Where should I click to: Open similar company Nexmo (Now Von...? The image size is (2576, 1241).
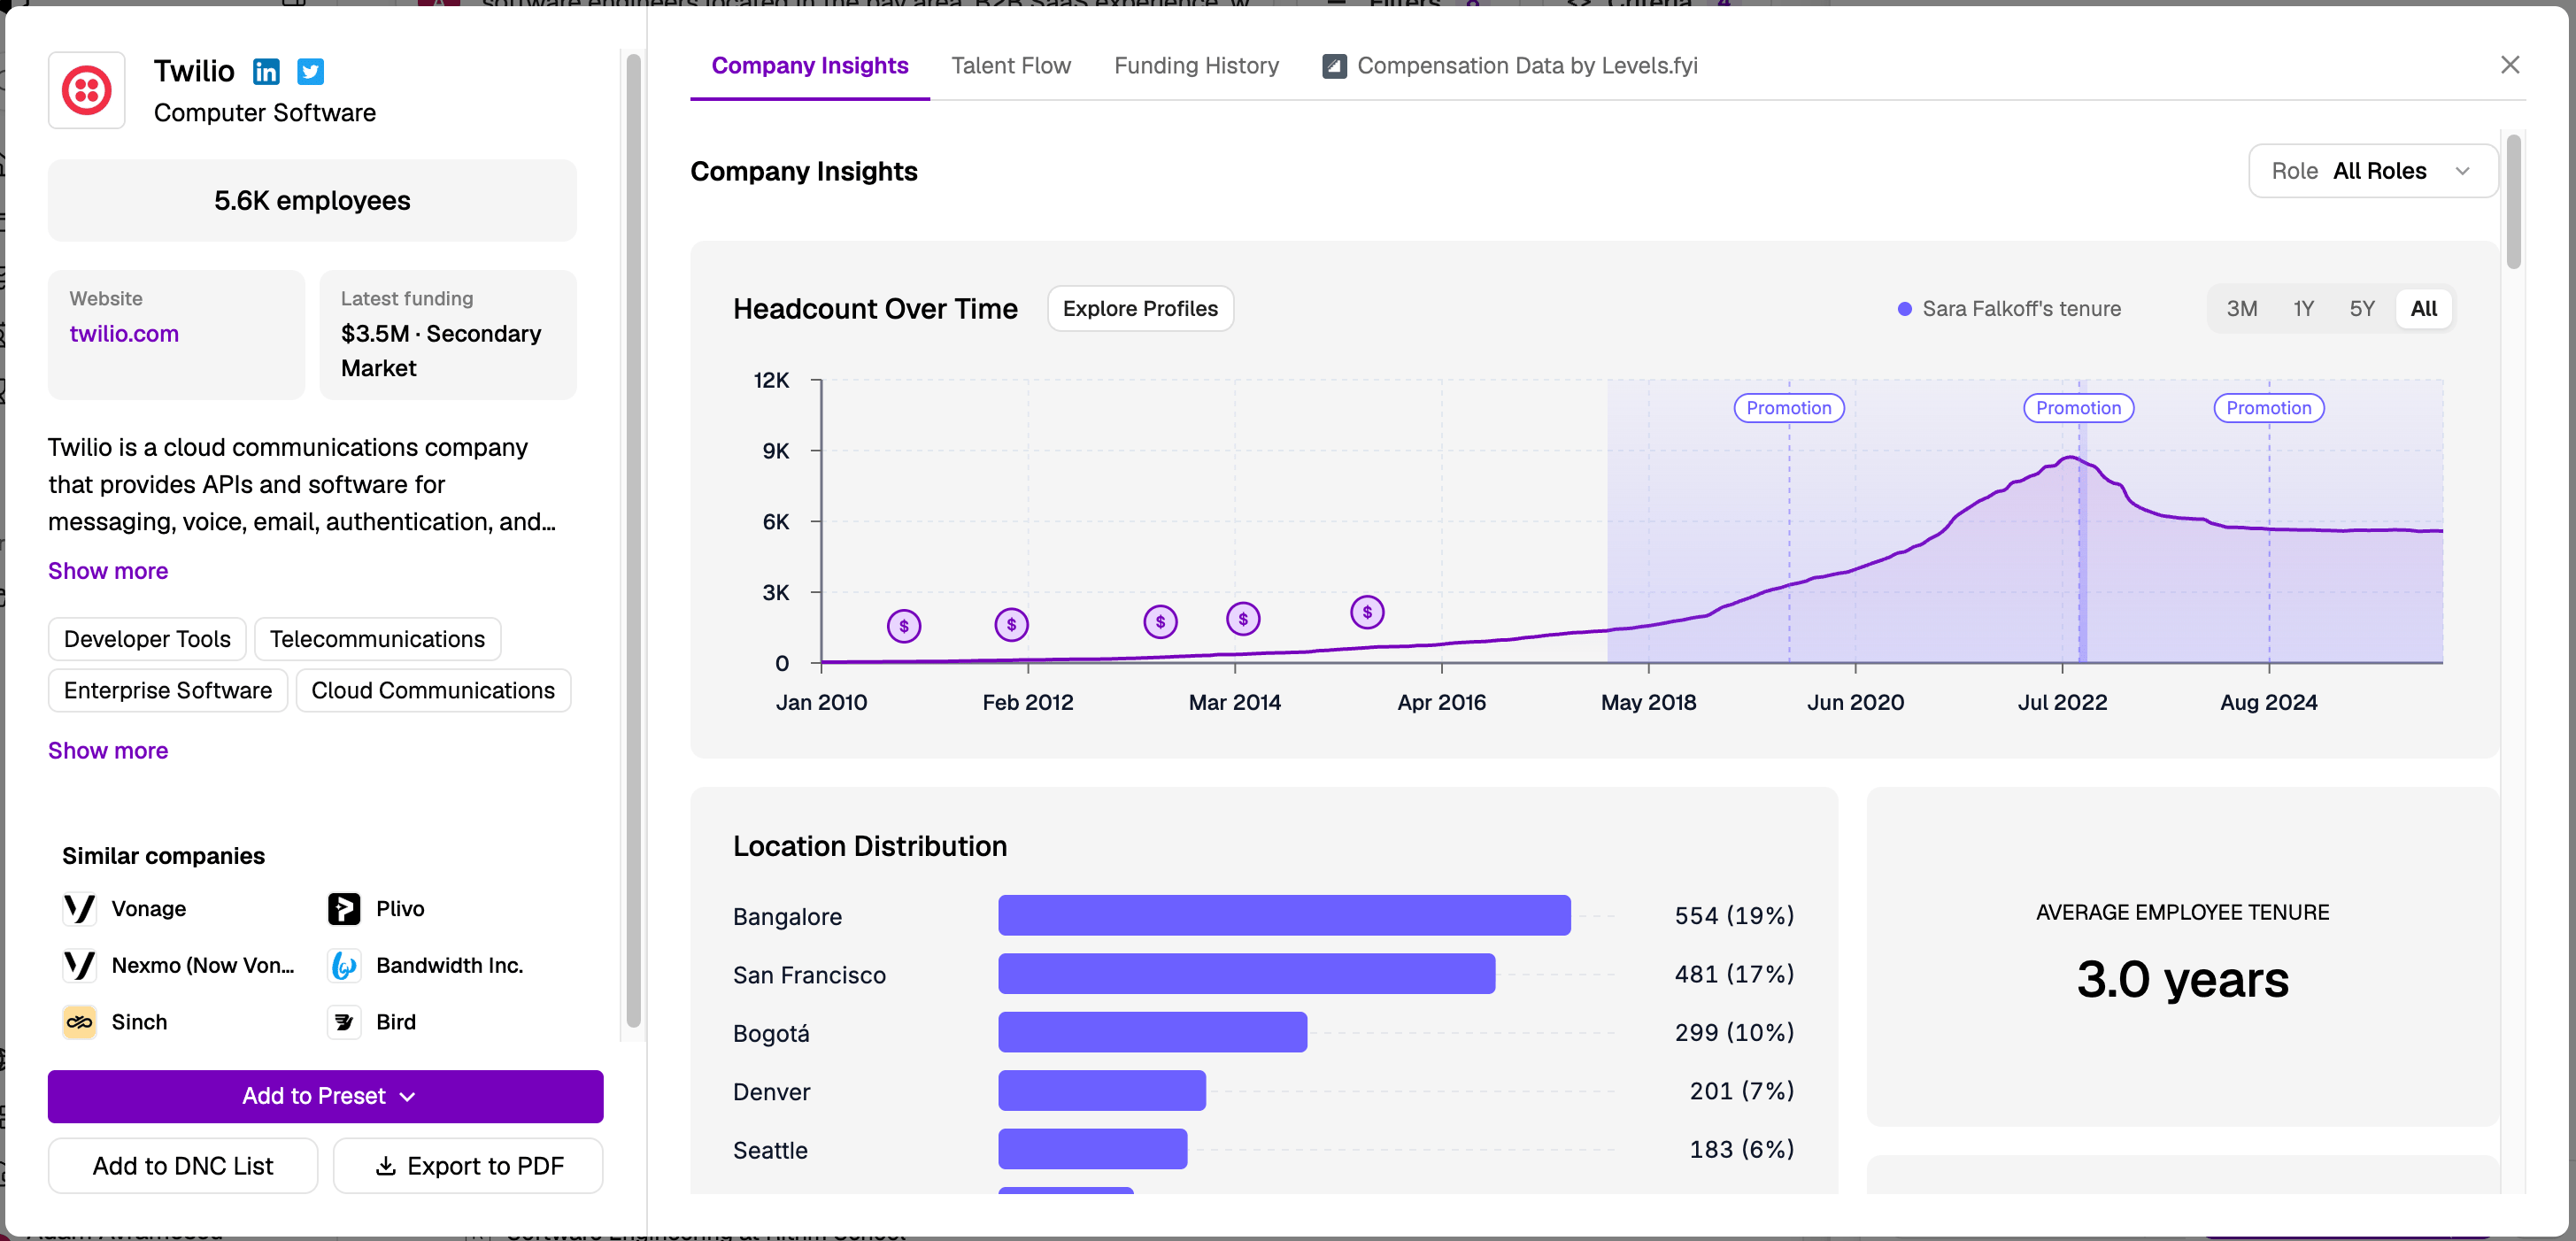pos(203,965)
